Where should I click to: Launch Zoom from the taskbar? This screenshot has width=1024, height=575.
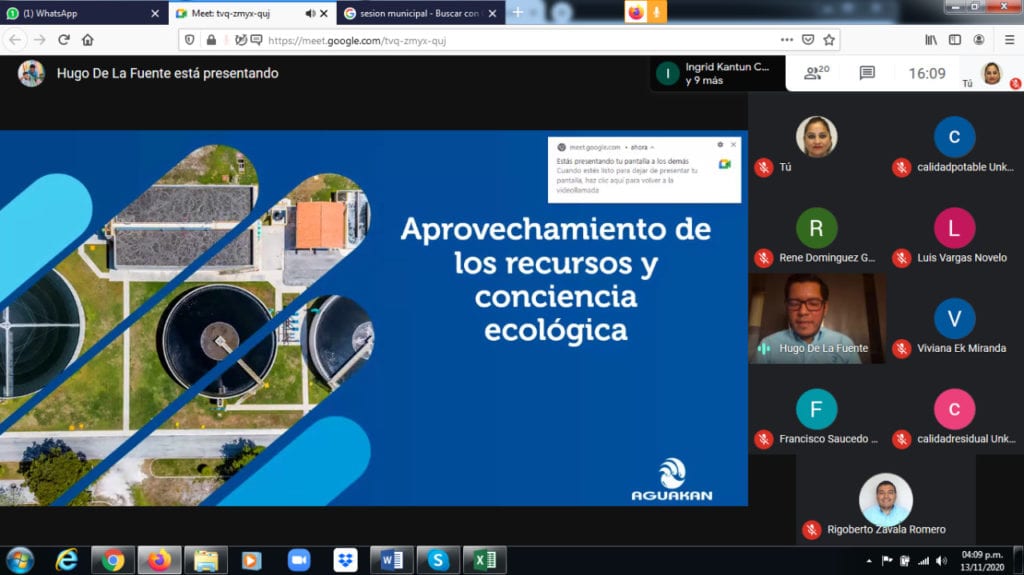(299, 560)
